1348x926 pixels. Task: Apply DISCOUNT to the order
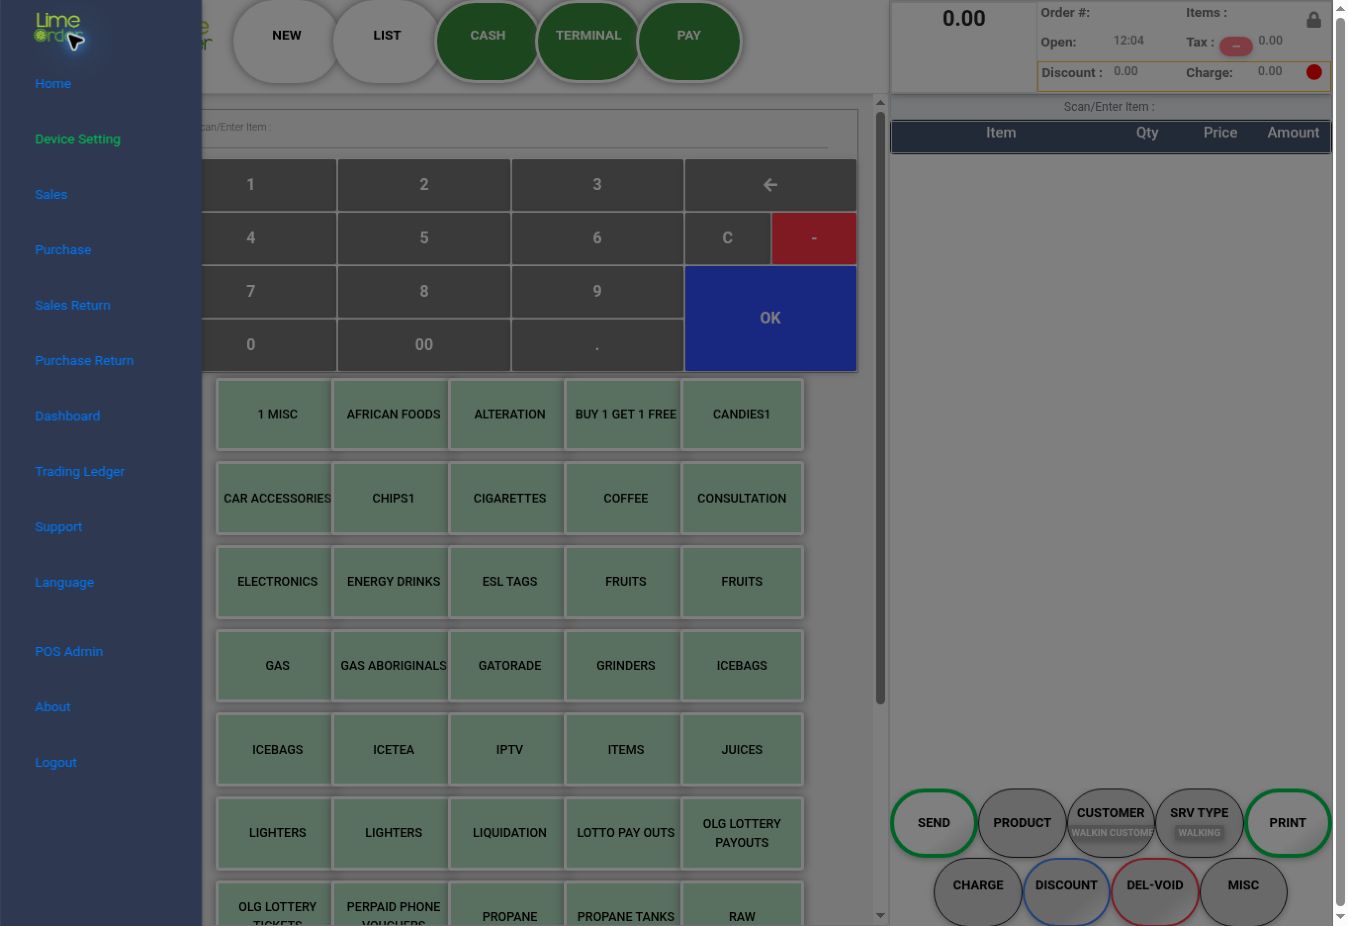[1066, 890]
